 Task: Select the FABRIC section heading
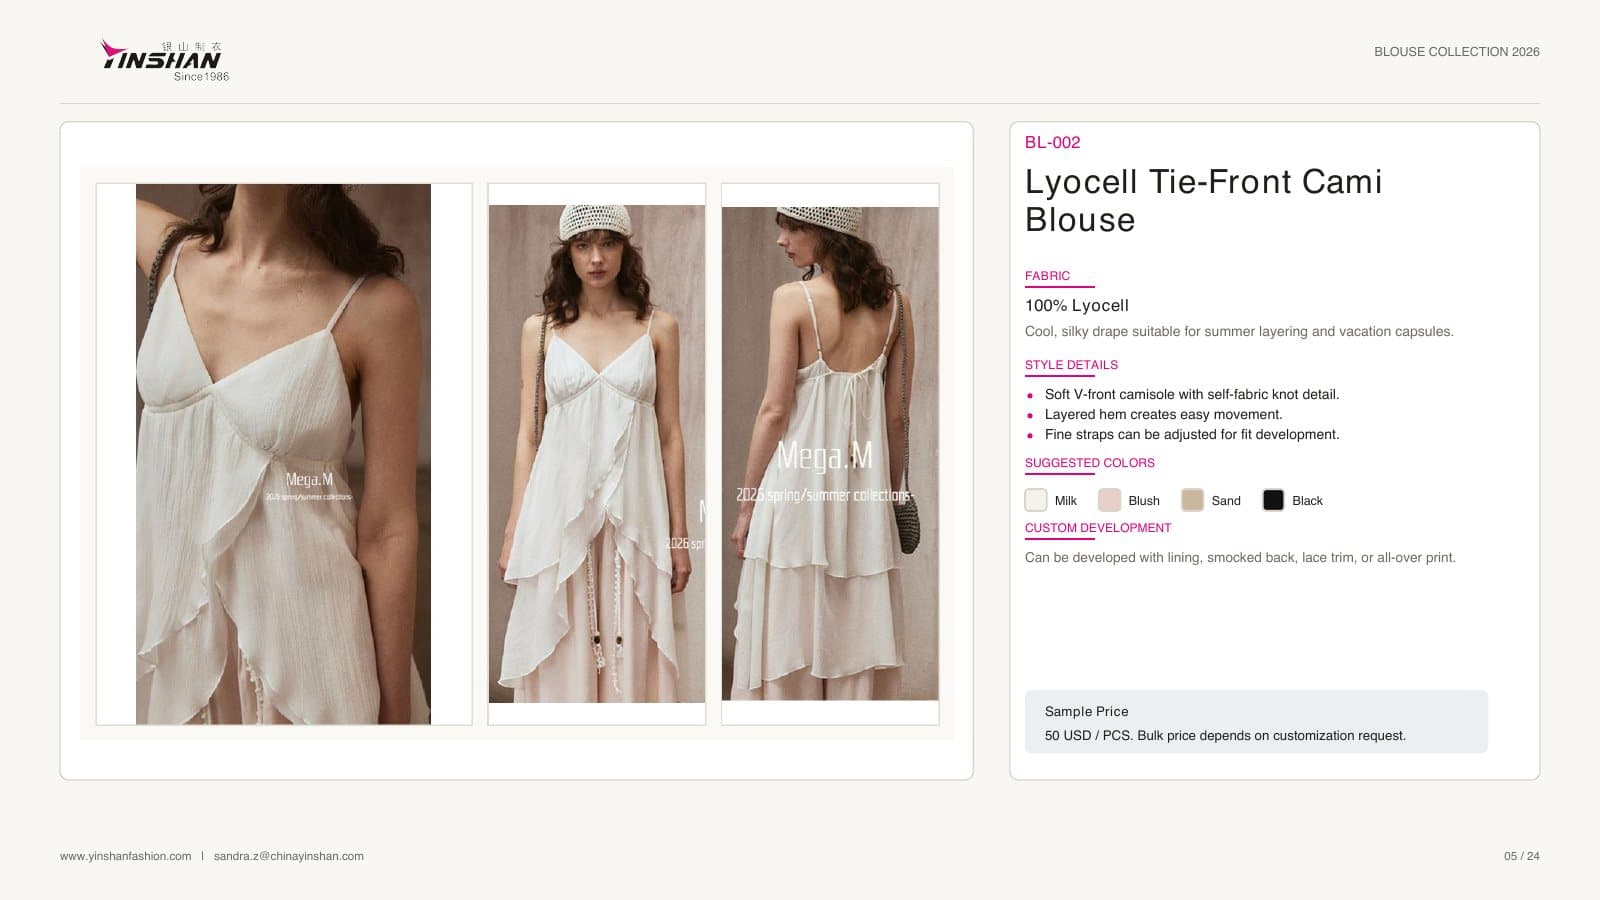(1047, 276)
